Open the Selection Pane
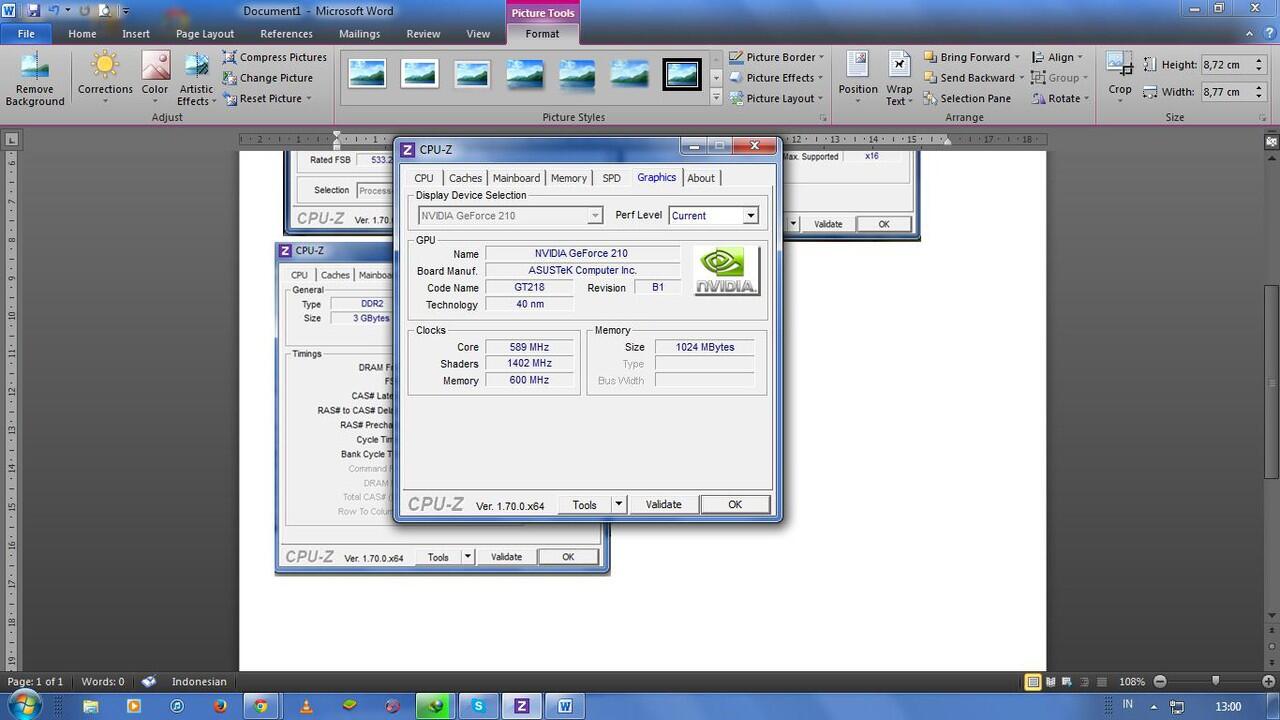 (x=967, y=98)
